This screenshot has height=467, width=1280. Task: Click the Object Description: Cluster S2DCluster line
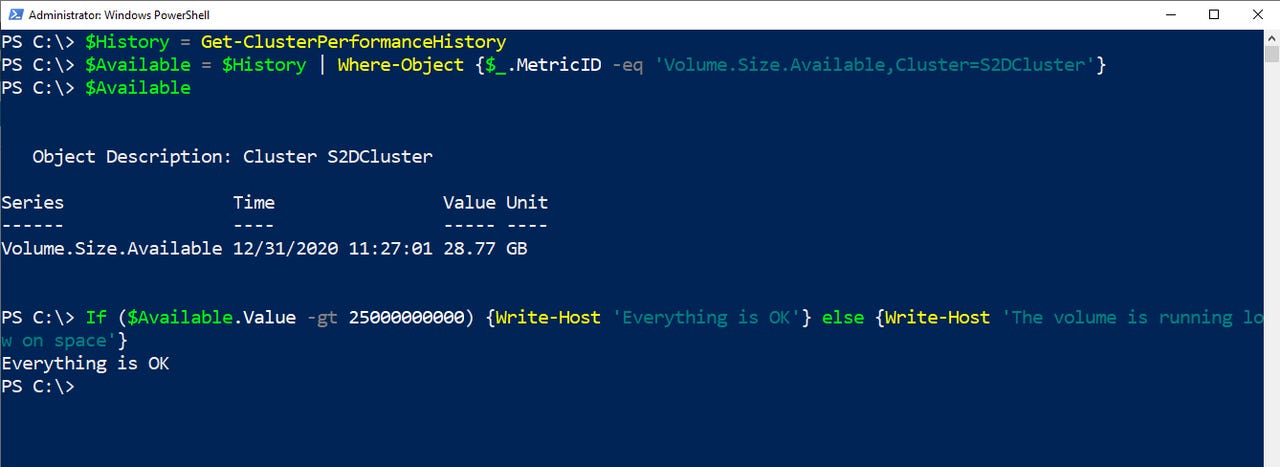(232, 156)
